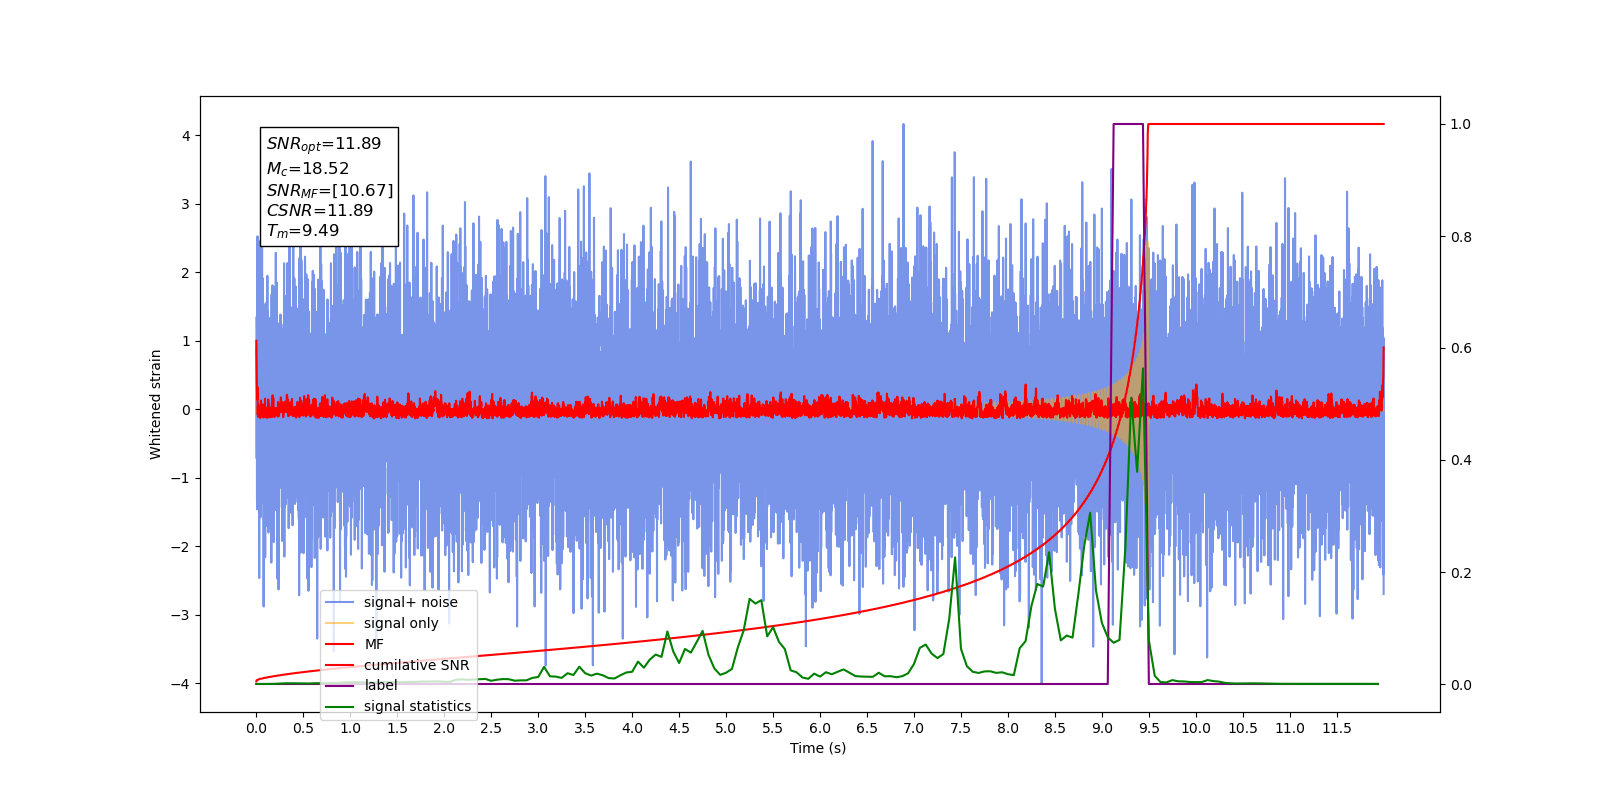Click the 11.5 time axis tick label
This screenshot has height=800, width=1600.
tap(1337, 728)
